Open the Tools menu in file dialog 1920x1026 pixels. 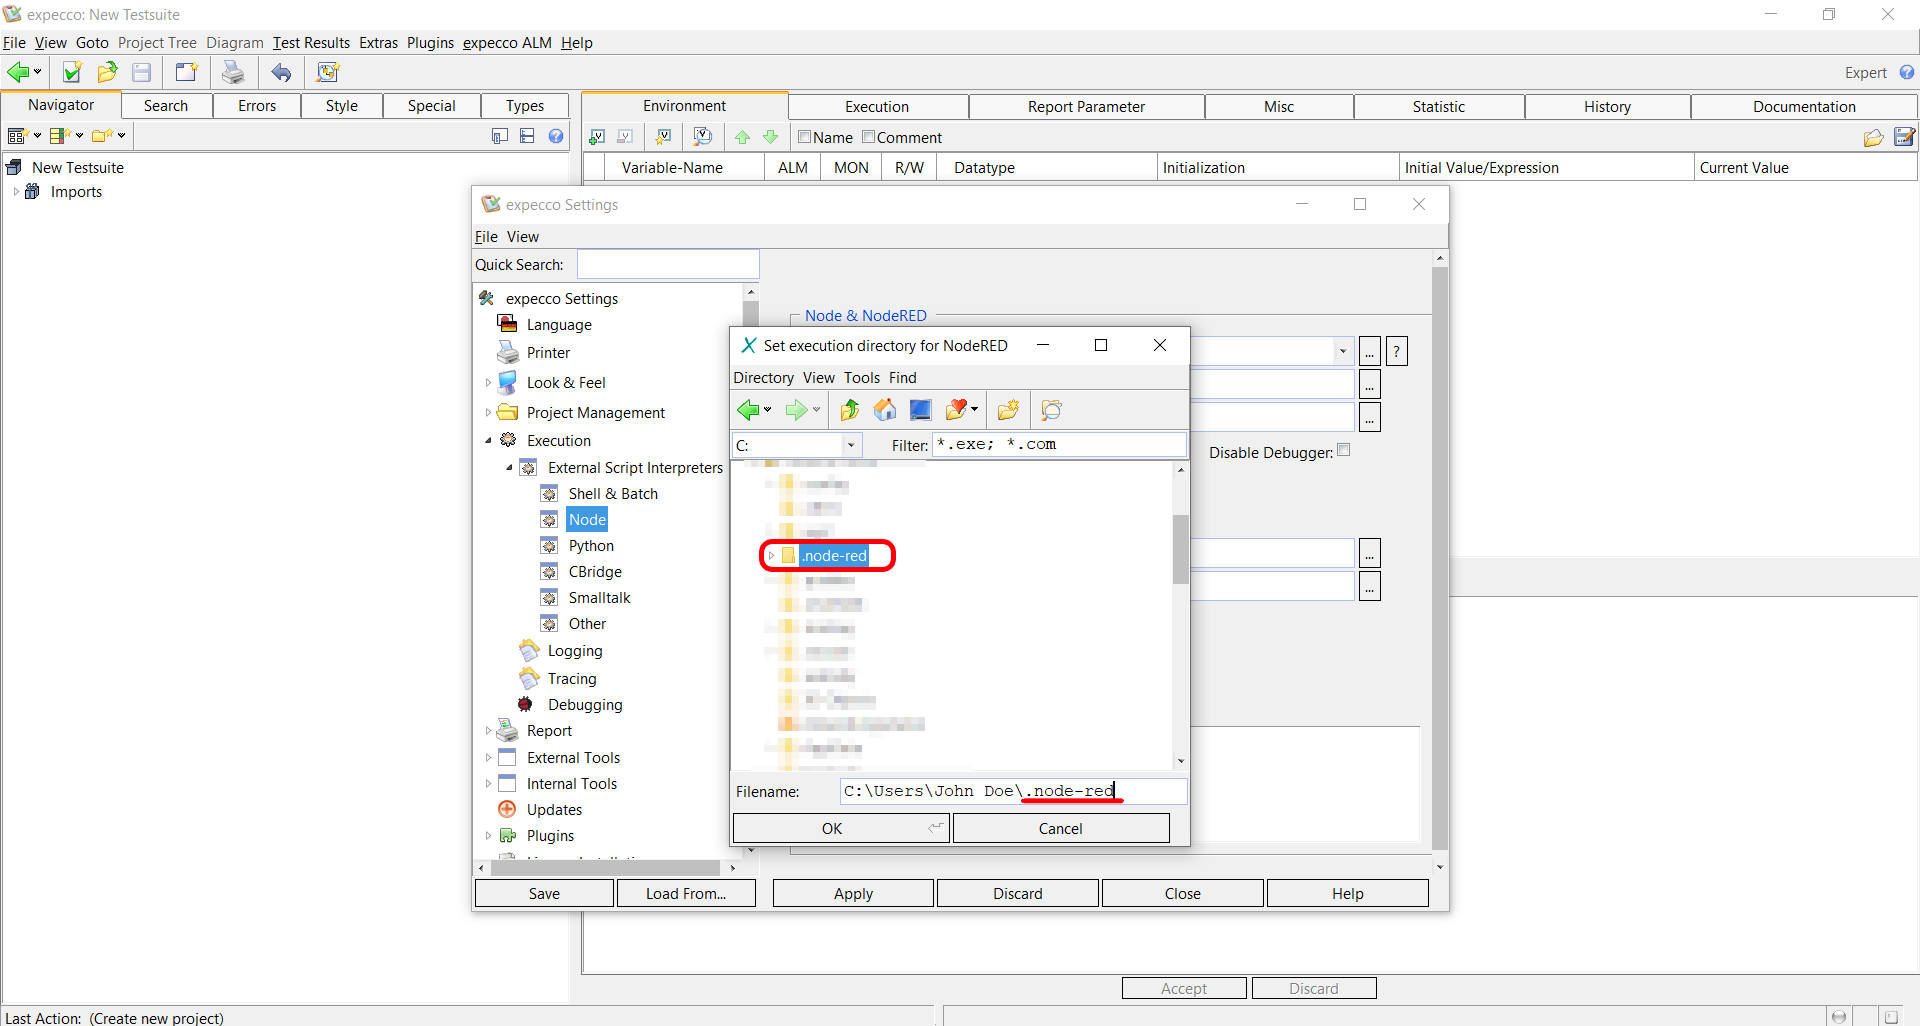point(861,378)
